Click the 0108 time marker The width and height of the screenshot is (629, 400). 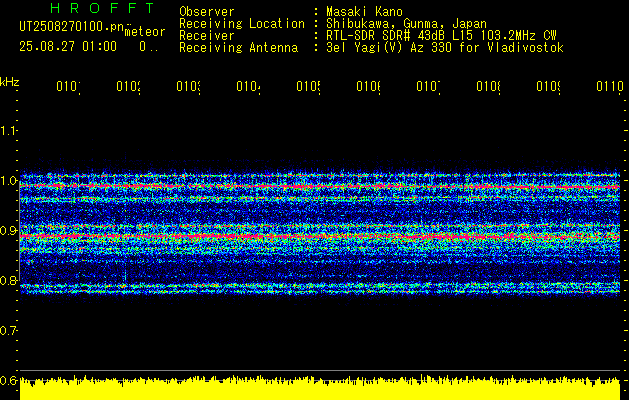[488, 86]
